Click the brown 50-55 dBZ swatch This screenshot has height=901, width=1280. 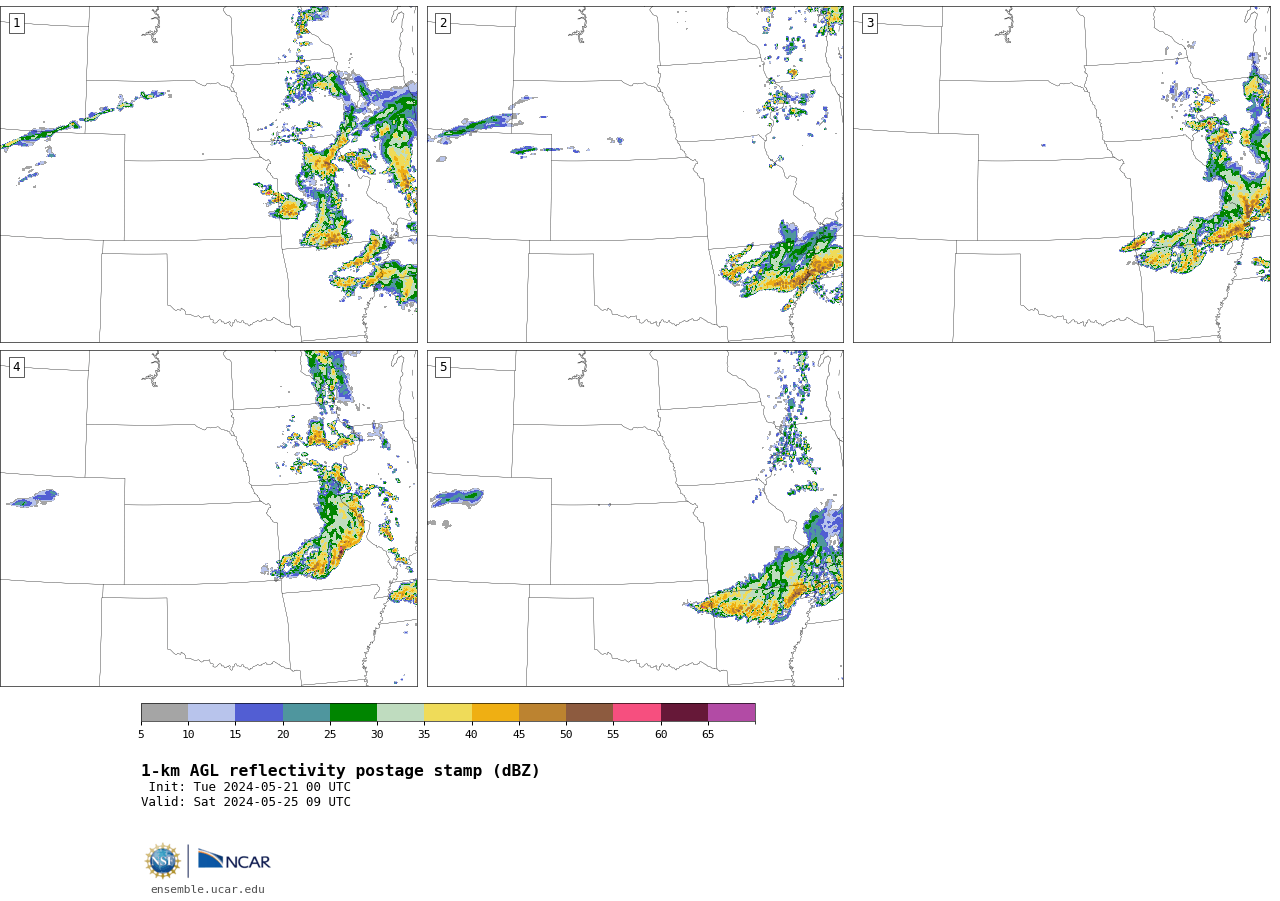click(589, 712)
